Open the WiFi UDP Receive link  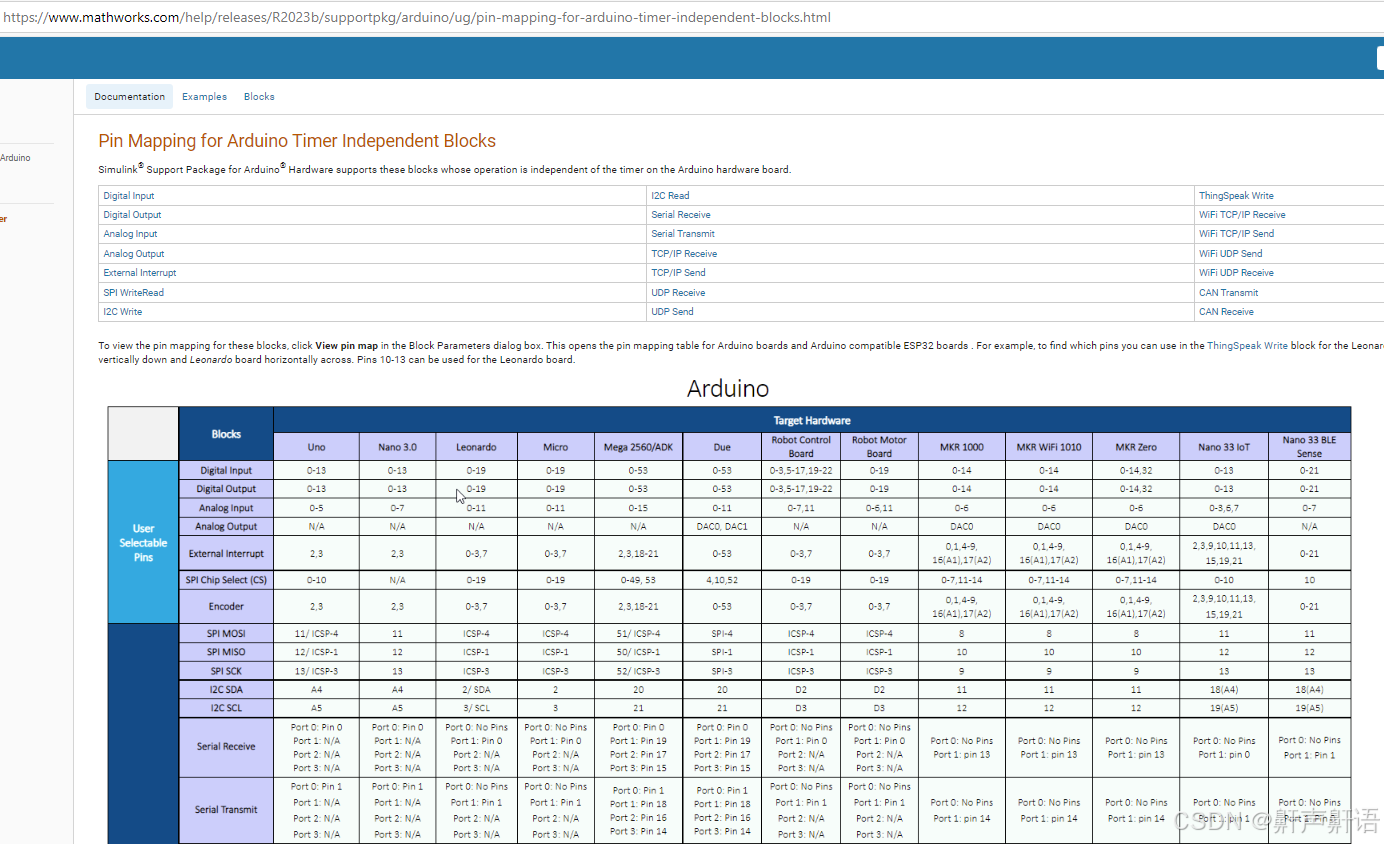1236,273
